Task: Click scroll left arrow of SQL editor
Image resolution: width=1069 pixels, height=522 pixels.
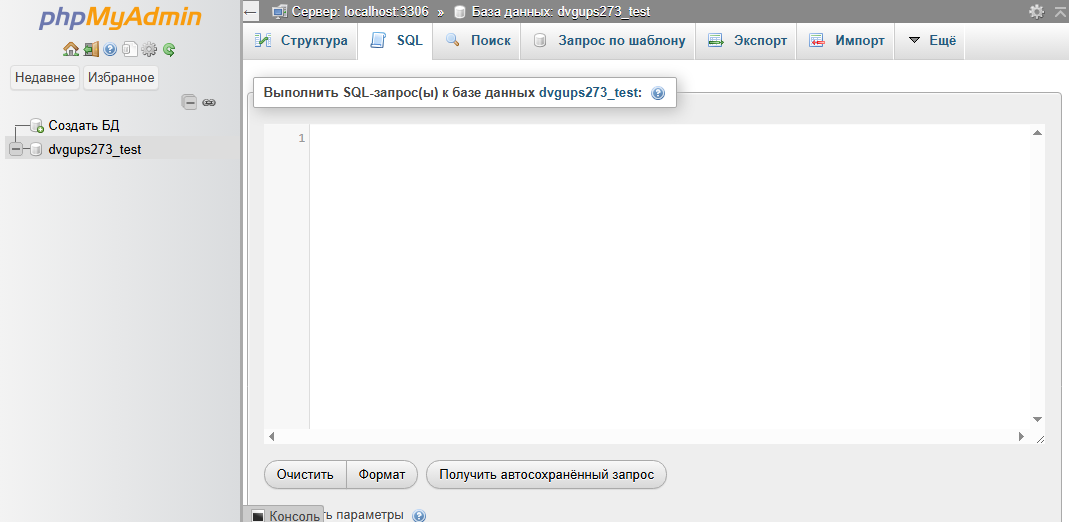Action: click(x=271, y=435)
